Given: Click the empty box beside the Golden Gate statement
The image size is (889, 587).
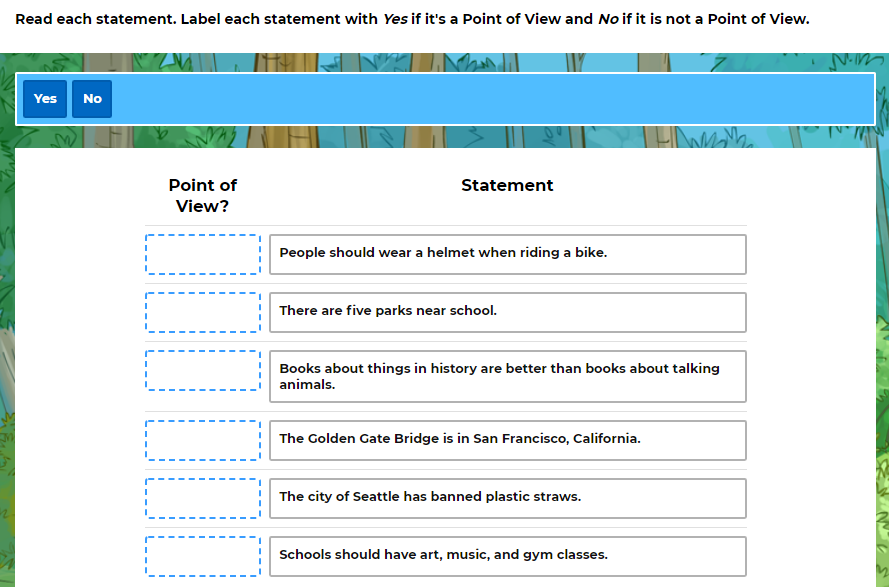Looking at the screenshot, I should click(x=203, y=440).
